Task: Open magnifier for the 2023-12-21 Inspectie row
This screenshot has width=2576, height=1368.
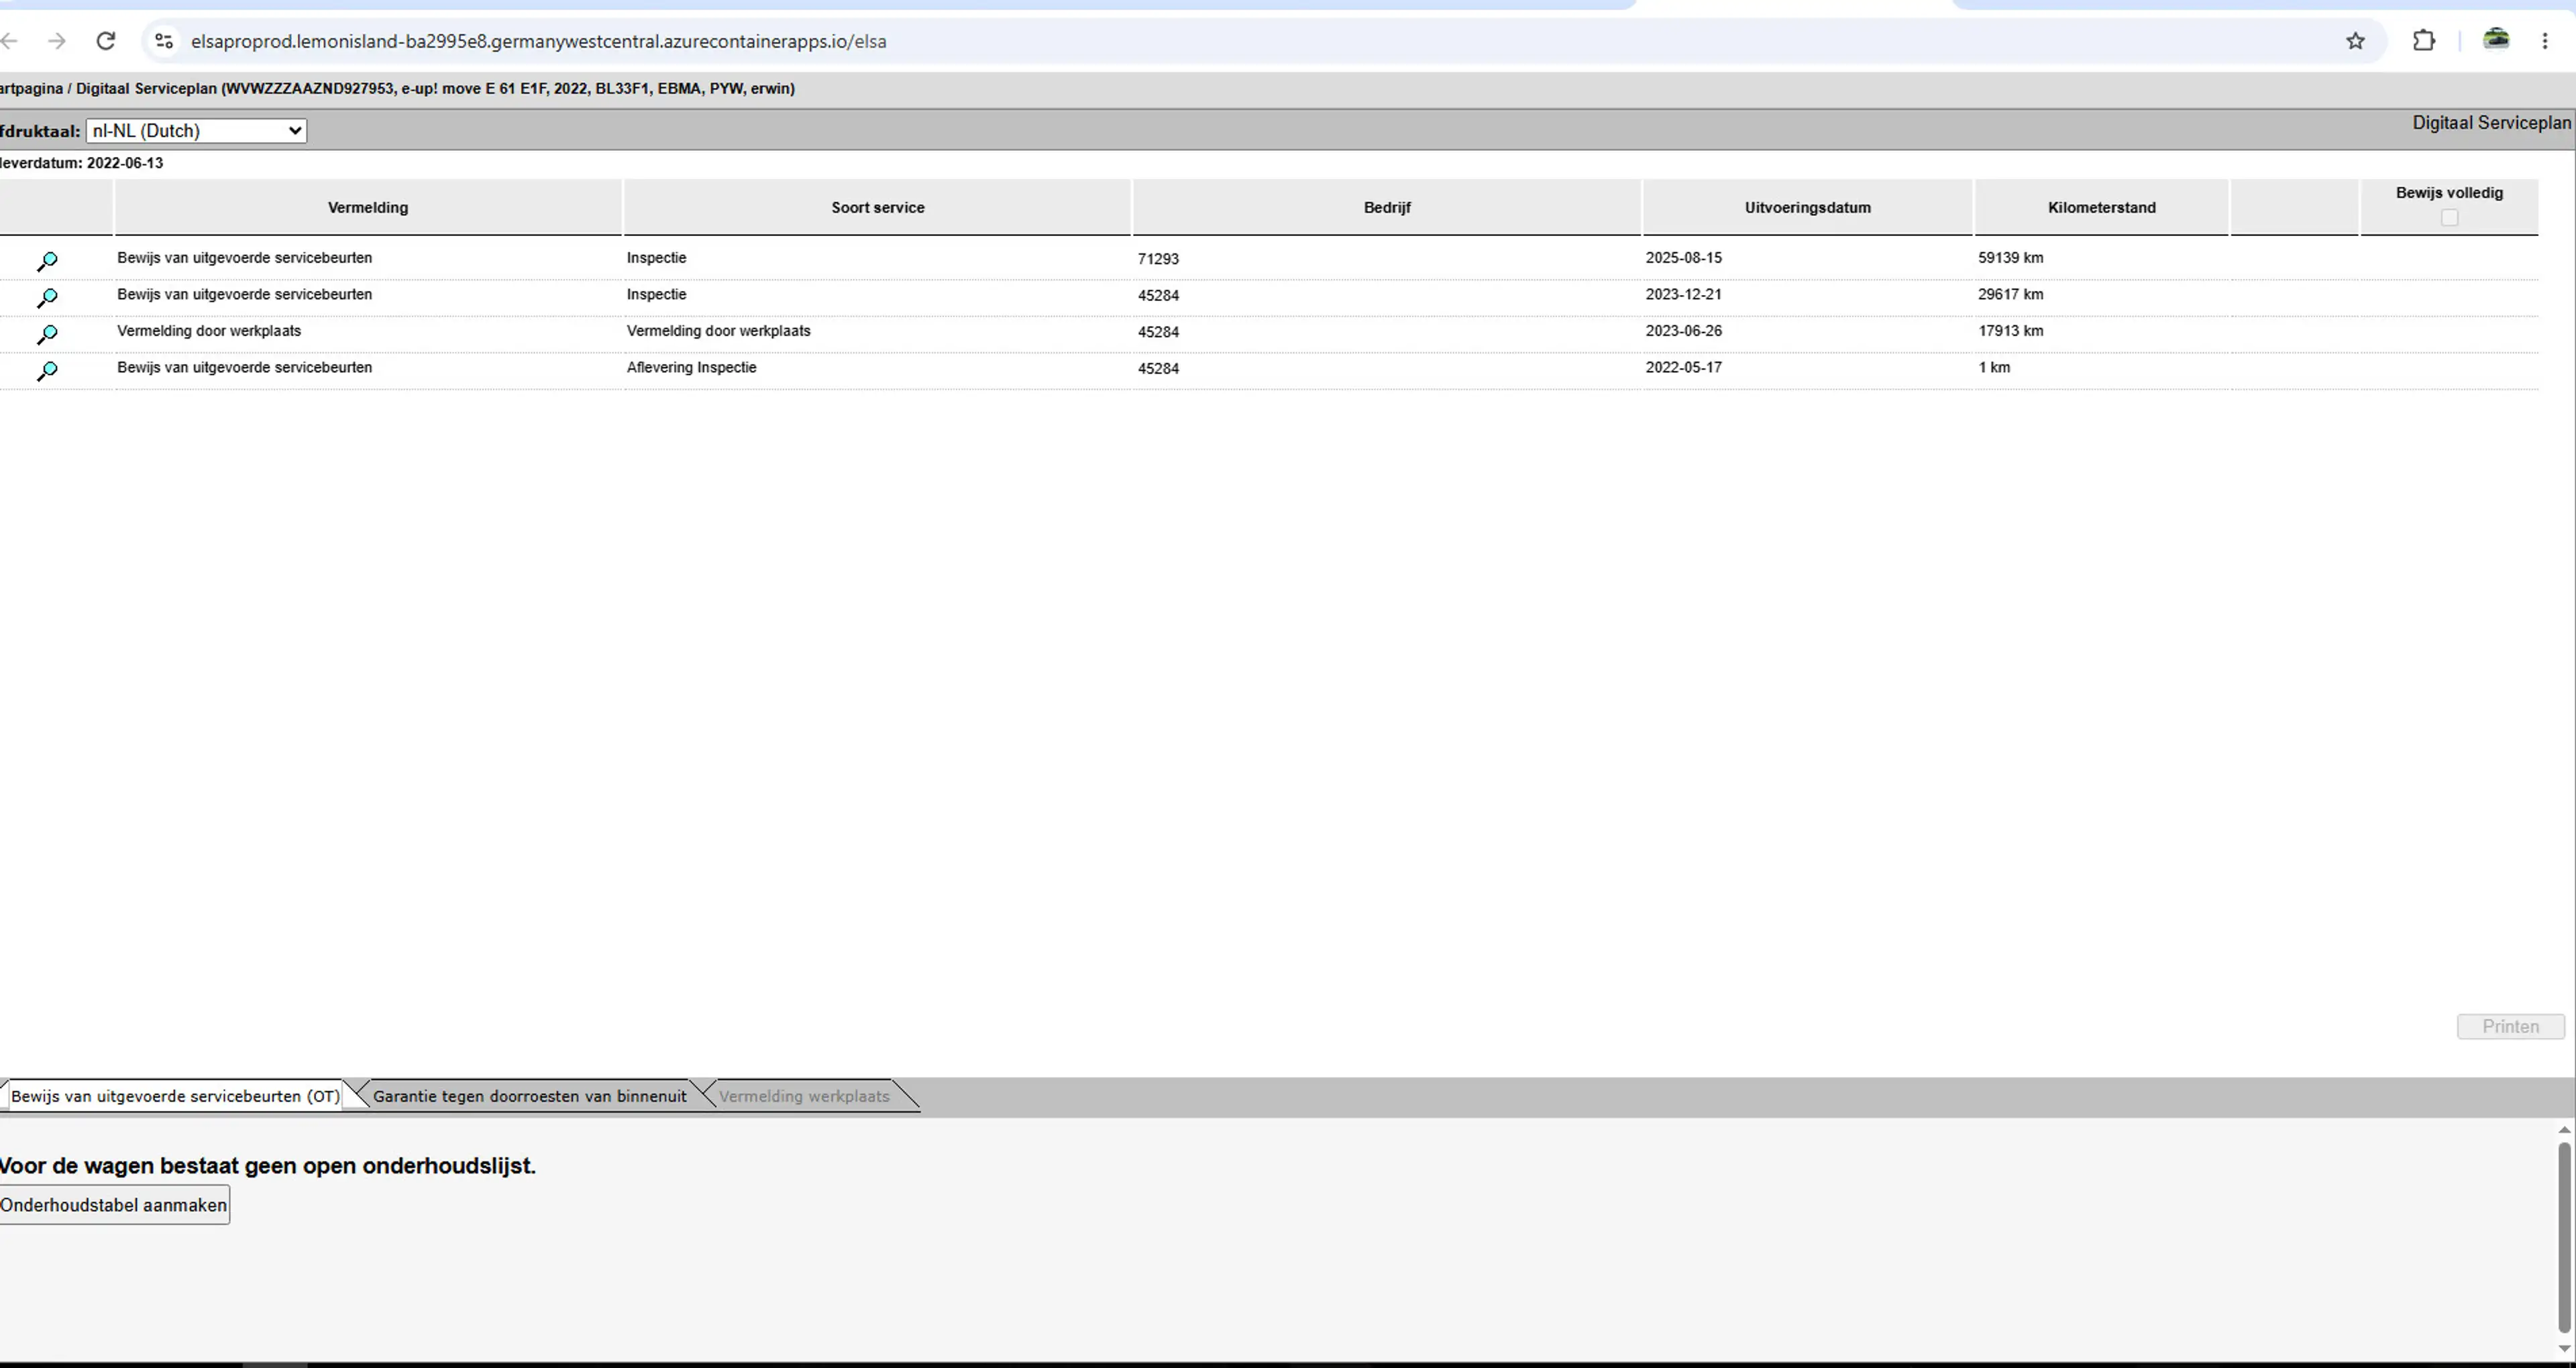Action: pos(47,298)
